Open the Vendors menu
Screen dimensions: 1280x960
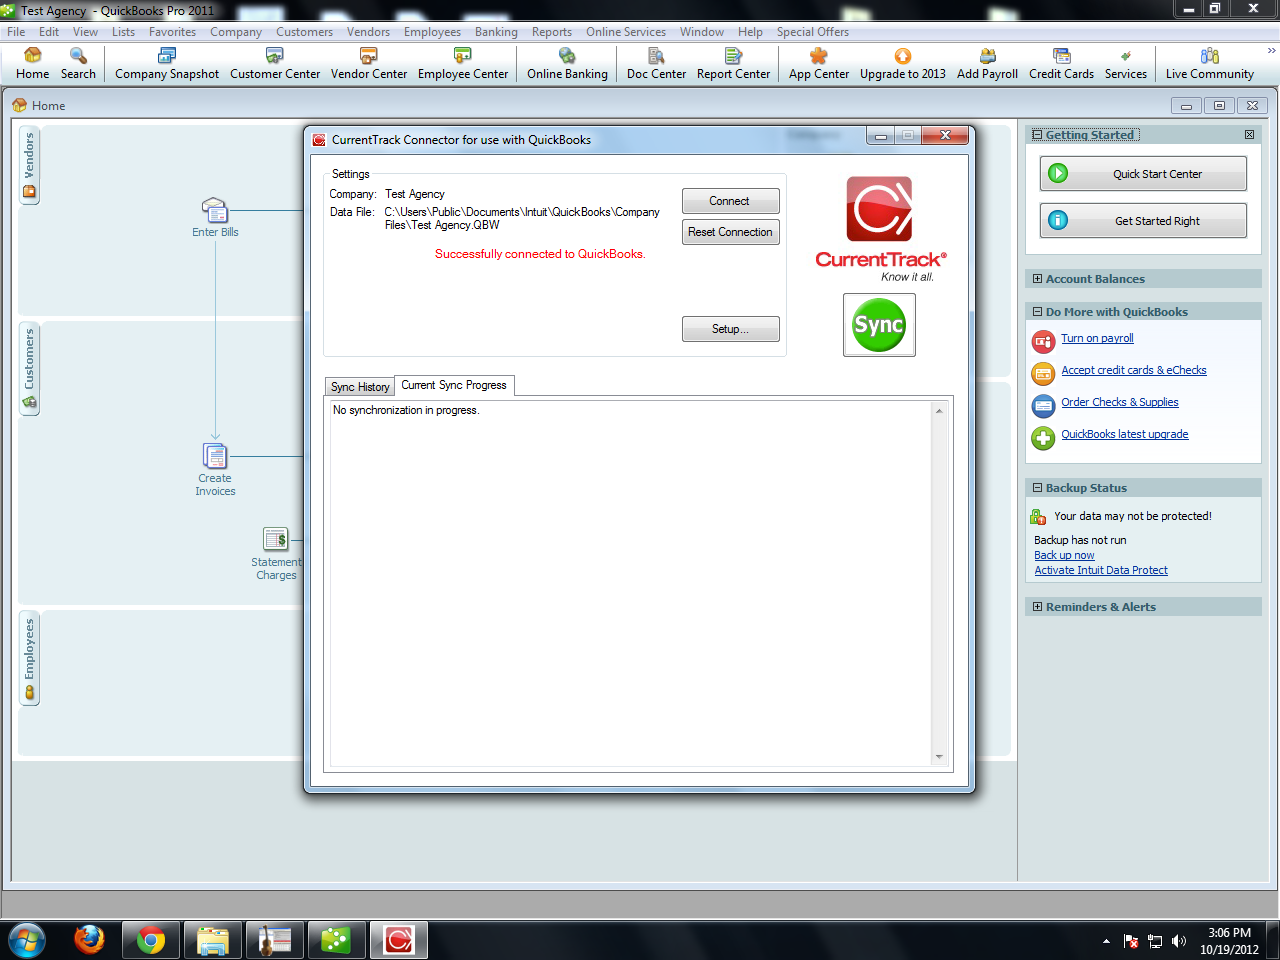(368, 32)
